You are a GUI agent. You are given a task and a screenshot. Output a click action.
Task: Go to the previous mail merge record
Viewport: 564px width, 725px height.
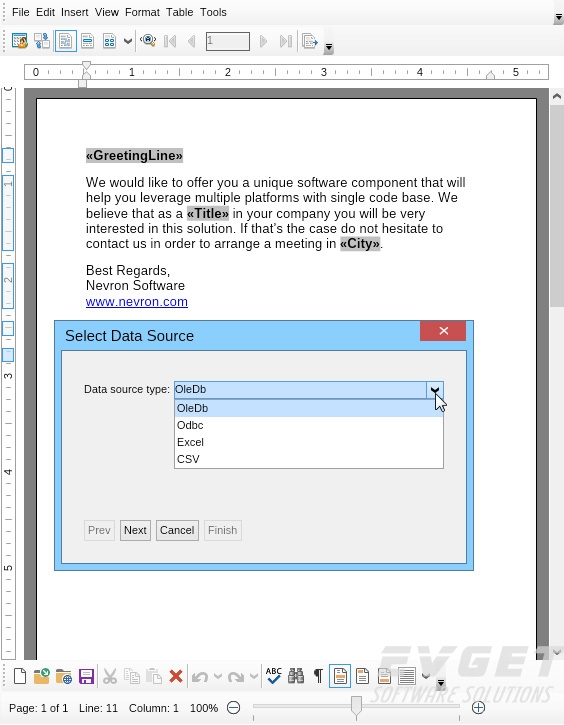pyautogui.click(x=191, y=41)
